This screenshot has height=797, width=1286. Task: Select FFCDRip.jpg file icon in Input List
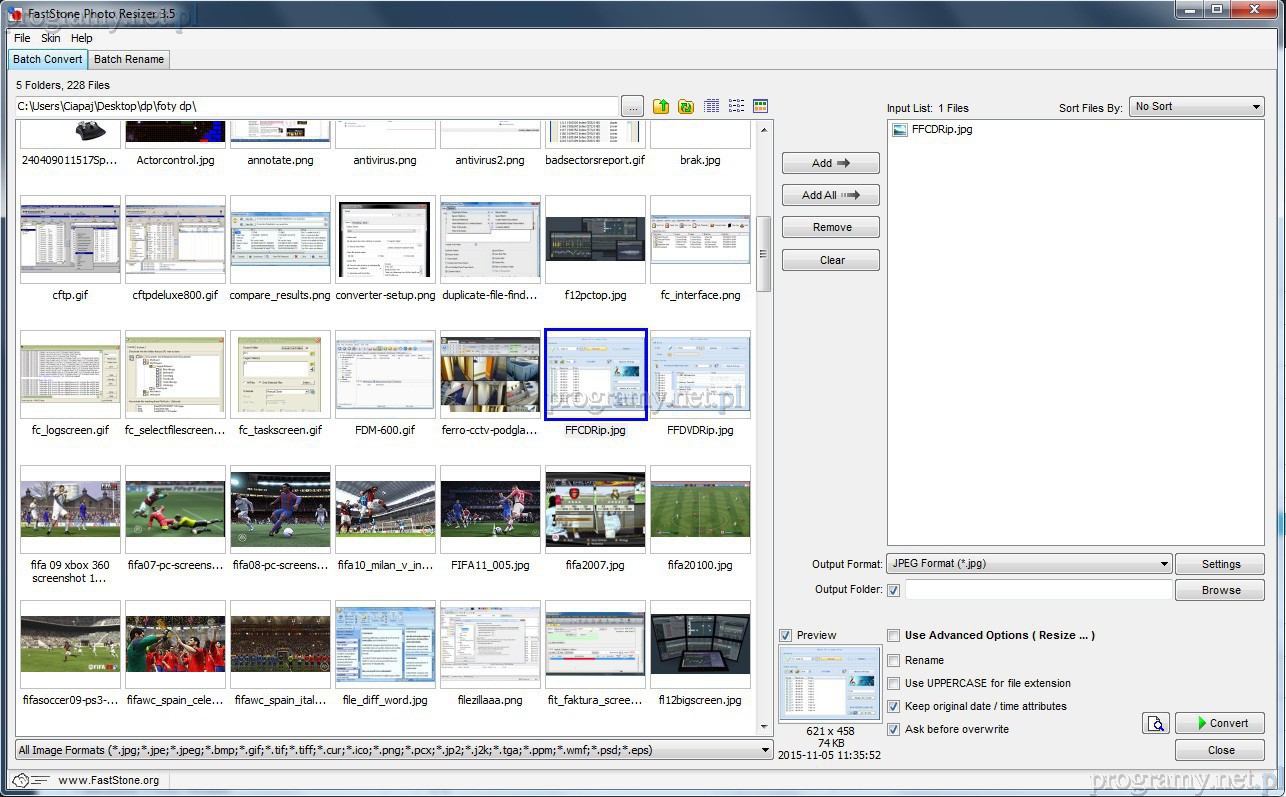click(900, 130)
